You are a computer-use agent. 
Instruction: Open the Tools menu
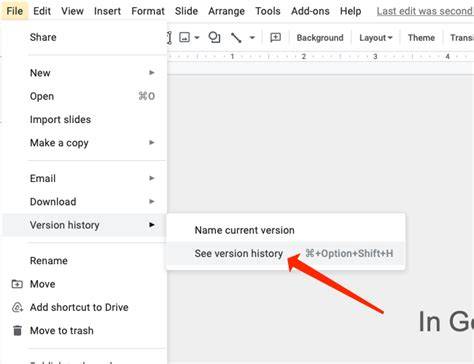(x=268, y=11)
